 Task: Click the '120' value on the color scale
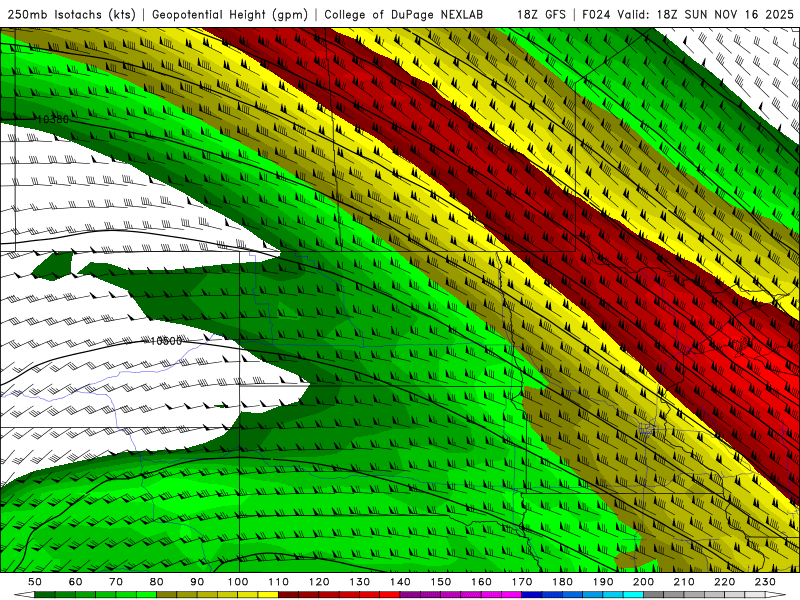[x=319, y=582]
